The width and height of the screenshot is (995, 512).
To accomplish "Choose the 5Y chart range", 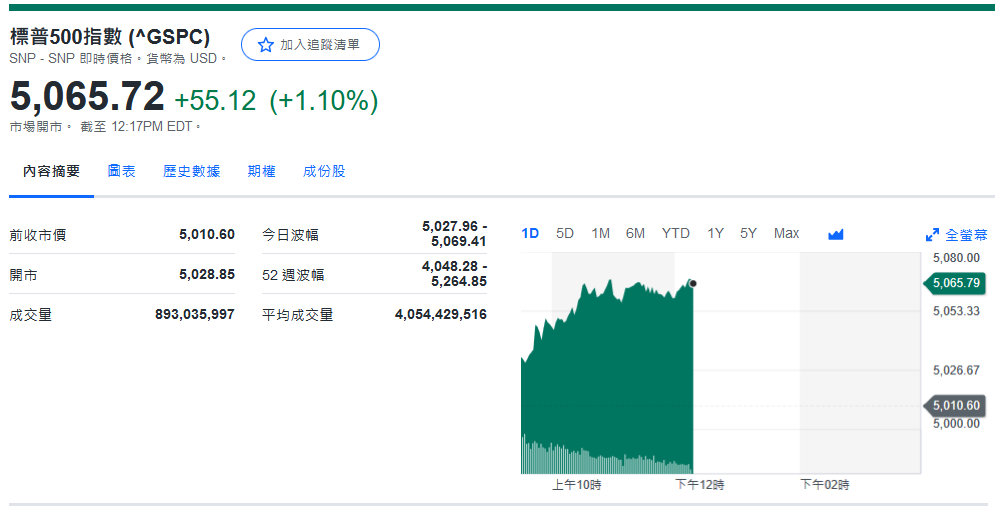I will (748, 233).
